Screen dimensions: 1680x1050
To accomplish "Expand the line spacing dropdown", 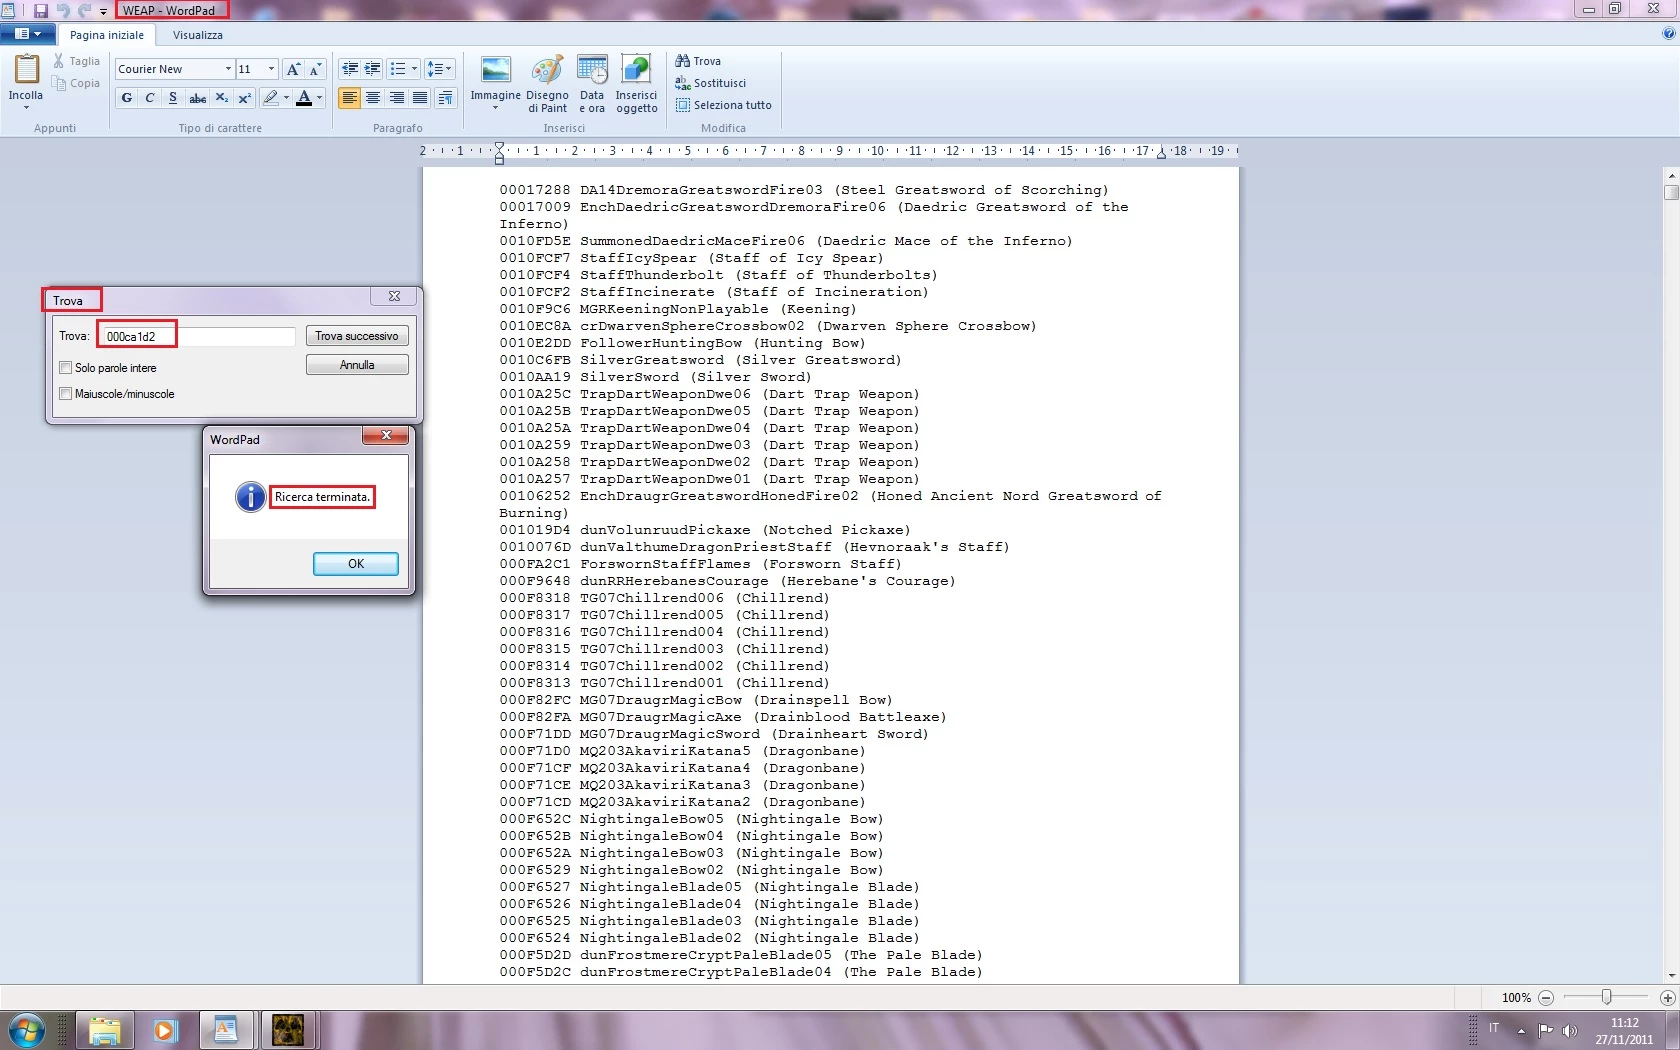I will [x=449, y=69].
